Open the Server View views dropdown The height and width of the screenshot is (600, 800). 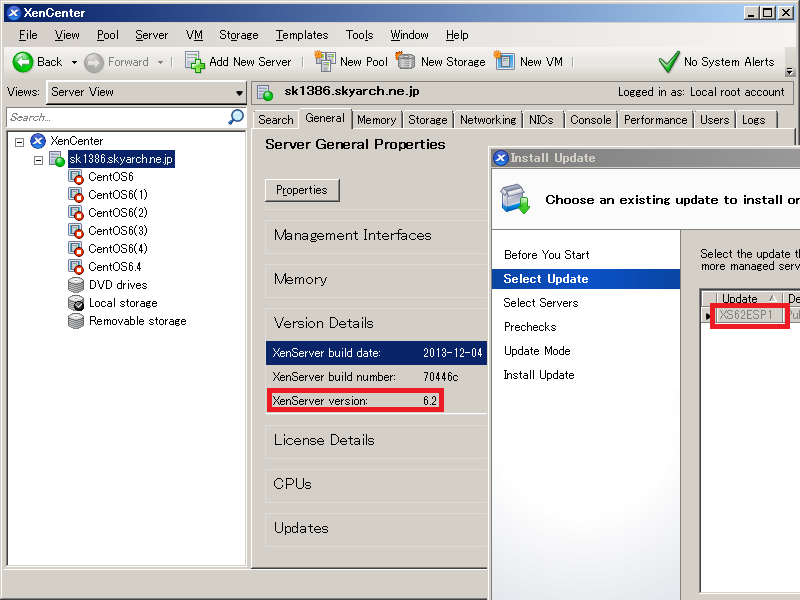pyautogui.click(x=239, y=92)
